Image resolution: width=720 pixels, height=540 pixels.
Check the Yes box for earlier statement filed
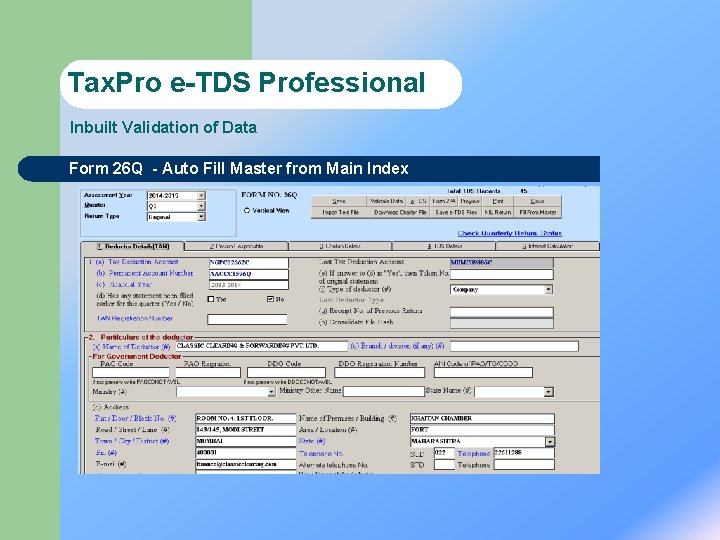pos(211,299)
